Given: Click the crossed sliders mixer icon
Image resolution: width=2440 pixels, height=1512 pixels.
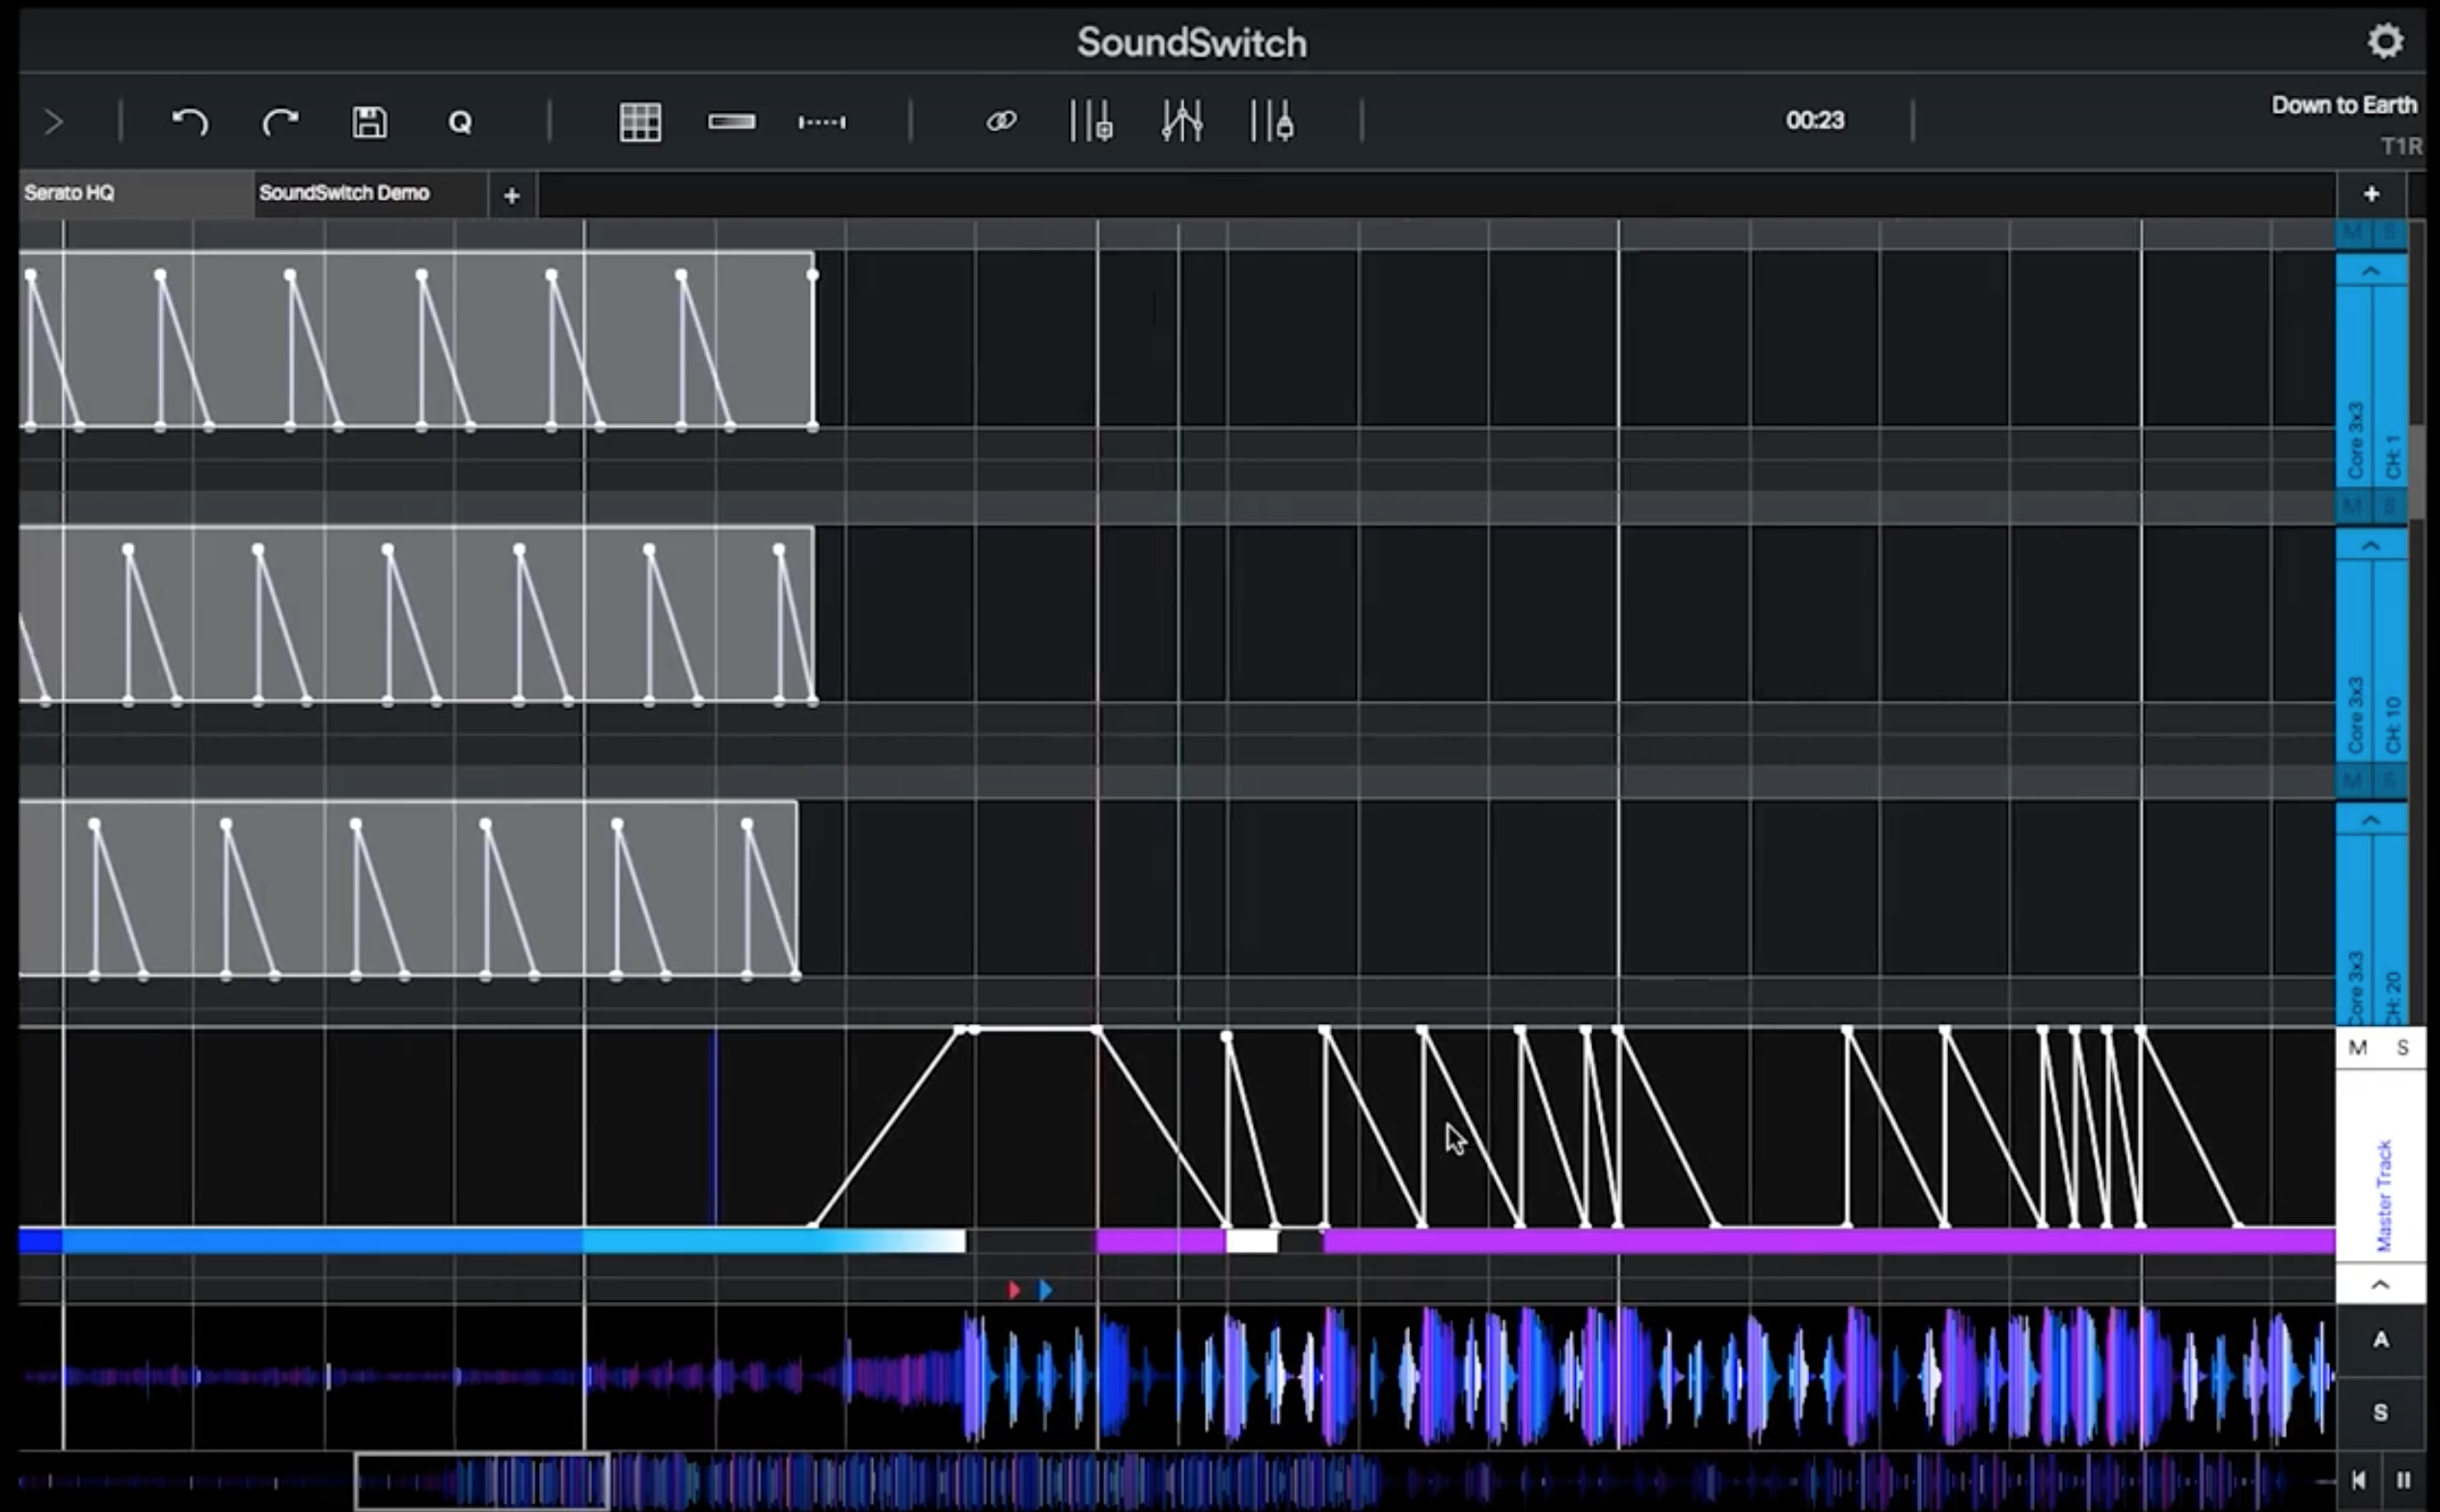Looking at the screenshot, I should [x=1181, y=122].
